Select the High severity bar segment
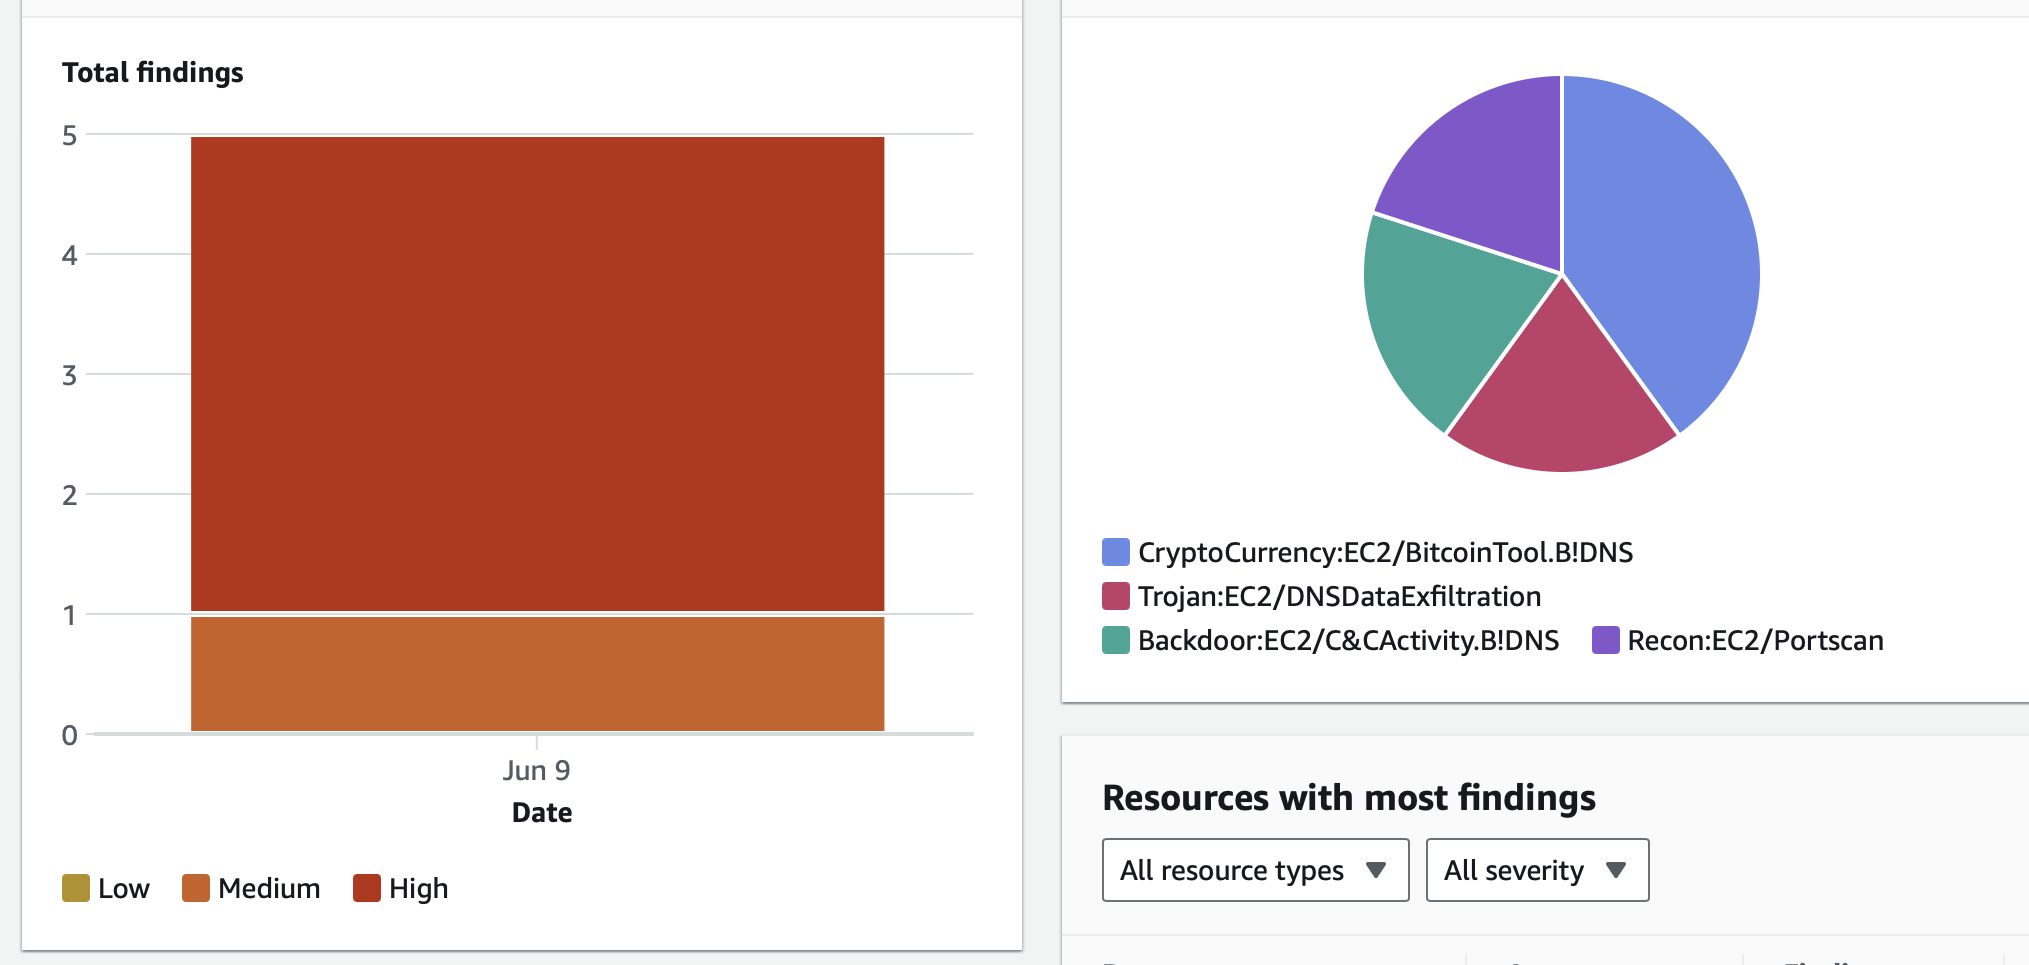 537,373
